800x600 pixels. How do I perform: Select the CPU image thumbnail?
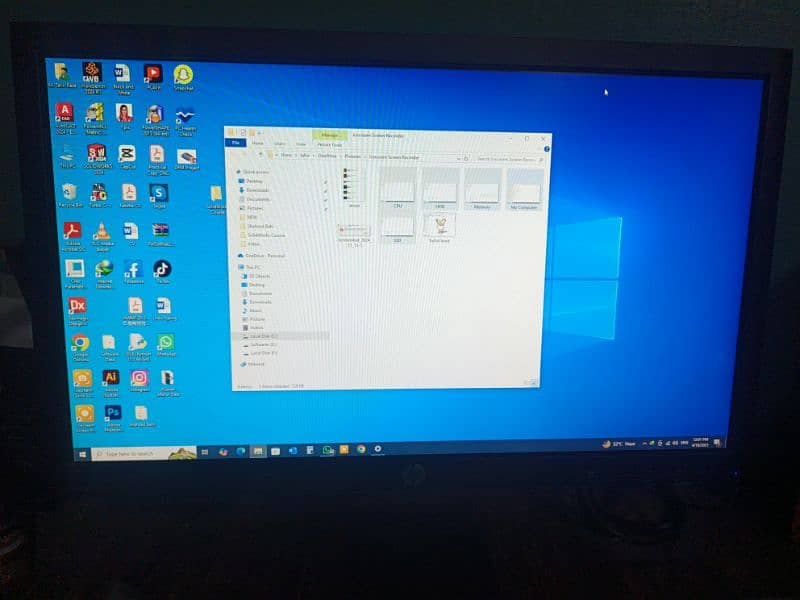pyautogui.click(x=398, y=190)
